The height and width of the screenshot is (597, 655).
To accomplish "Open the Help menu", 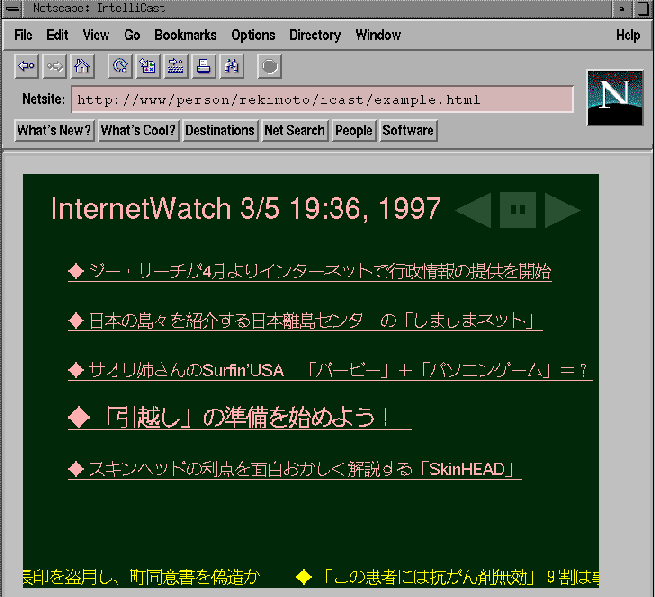I will [628, 35].
